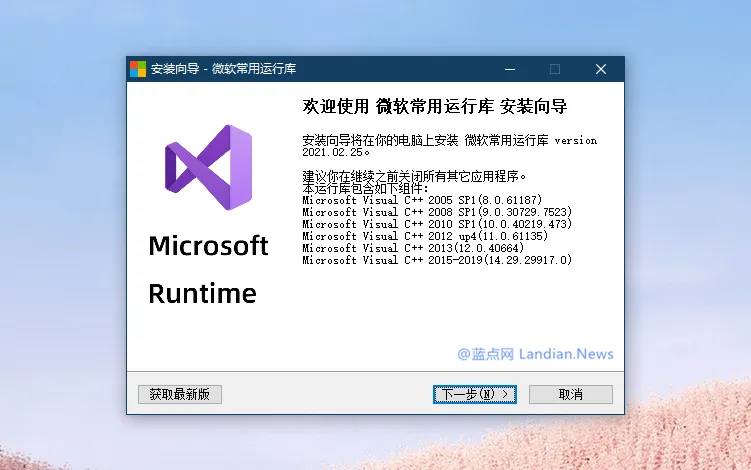The width and height of the screenshot is (751, 470).
Task: Click line 本运行库包含如下组件
Action: tap(365, 188)
